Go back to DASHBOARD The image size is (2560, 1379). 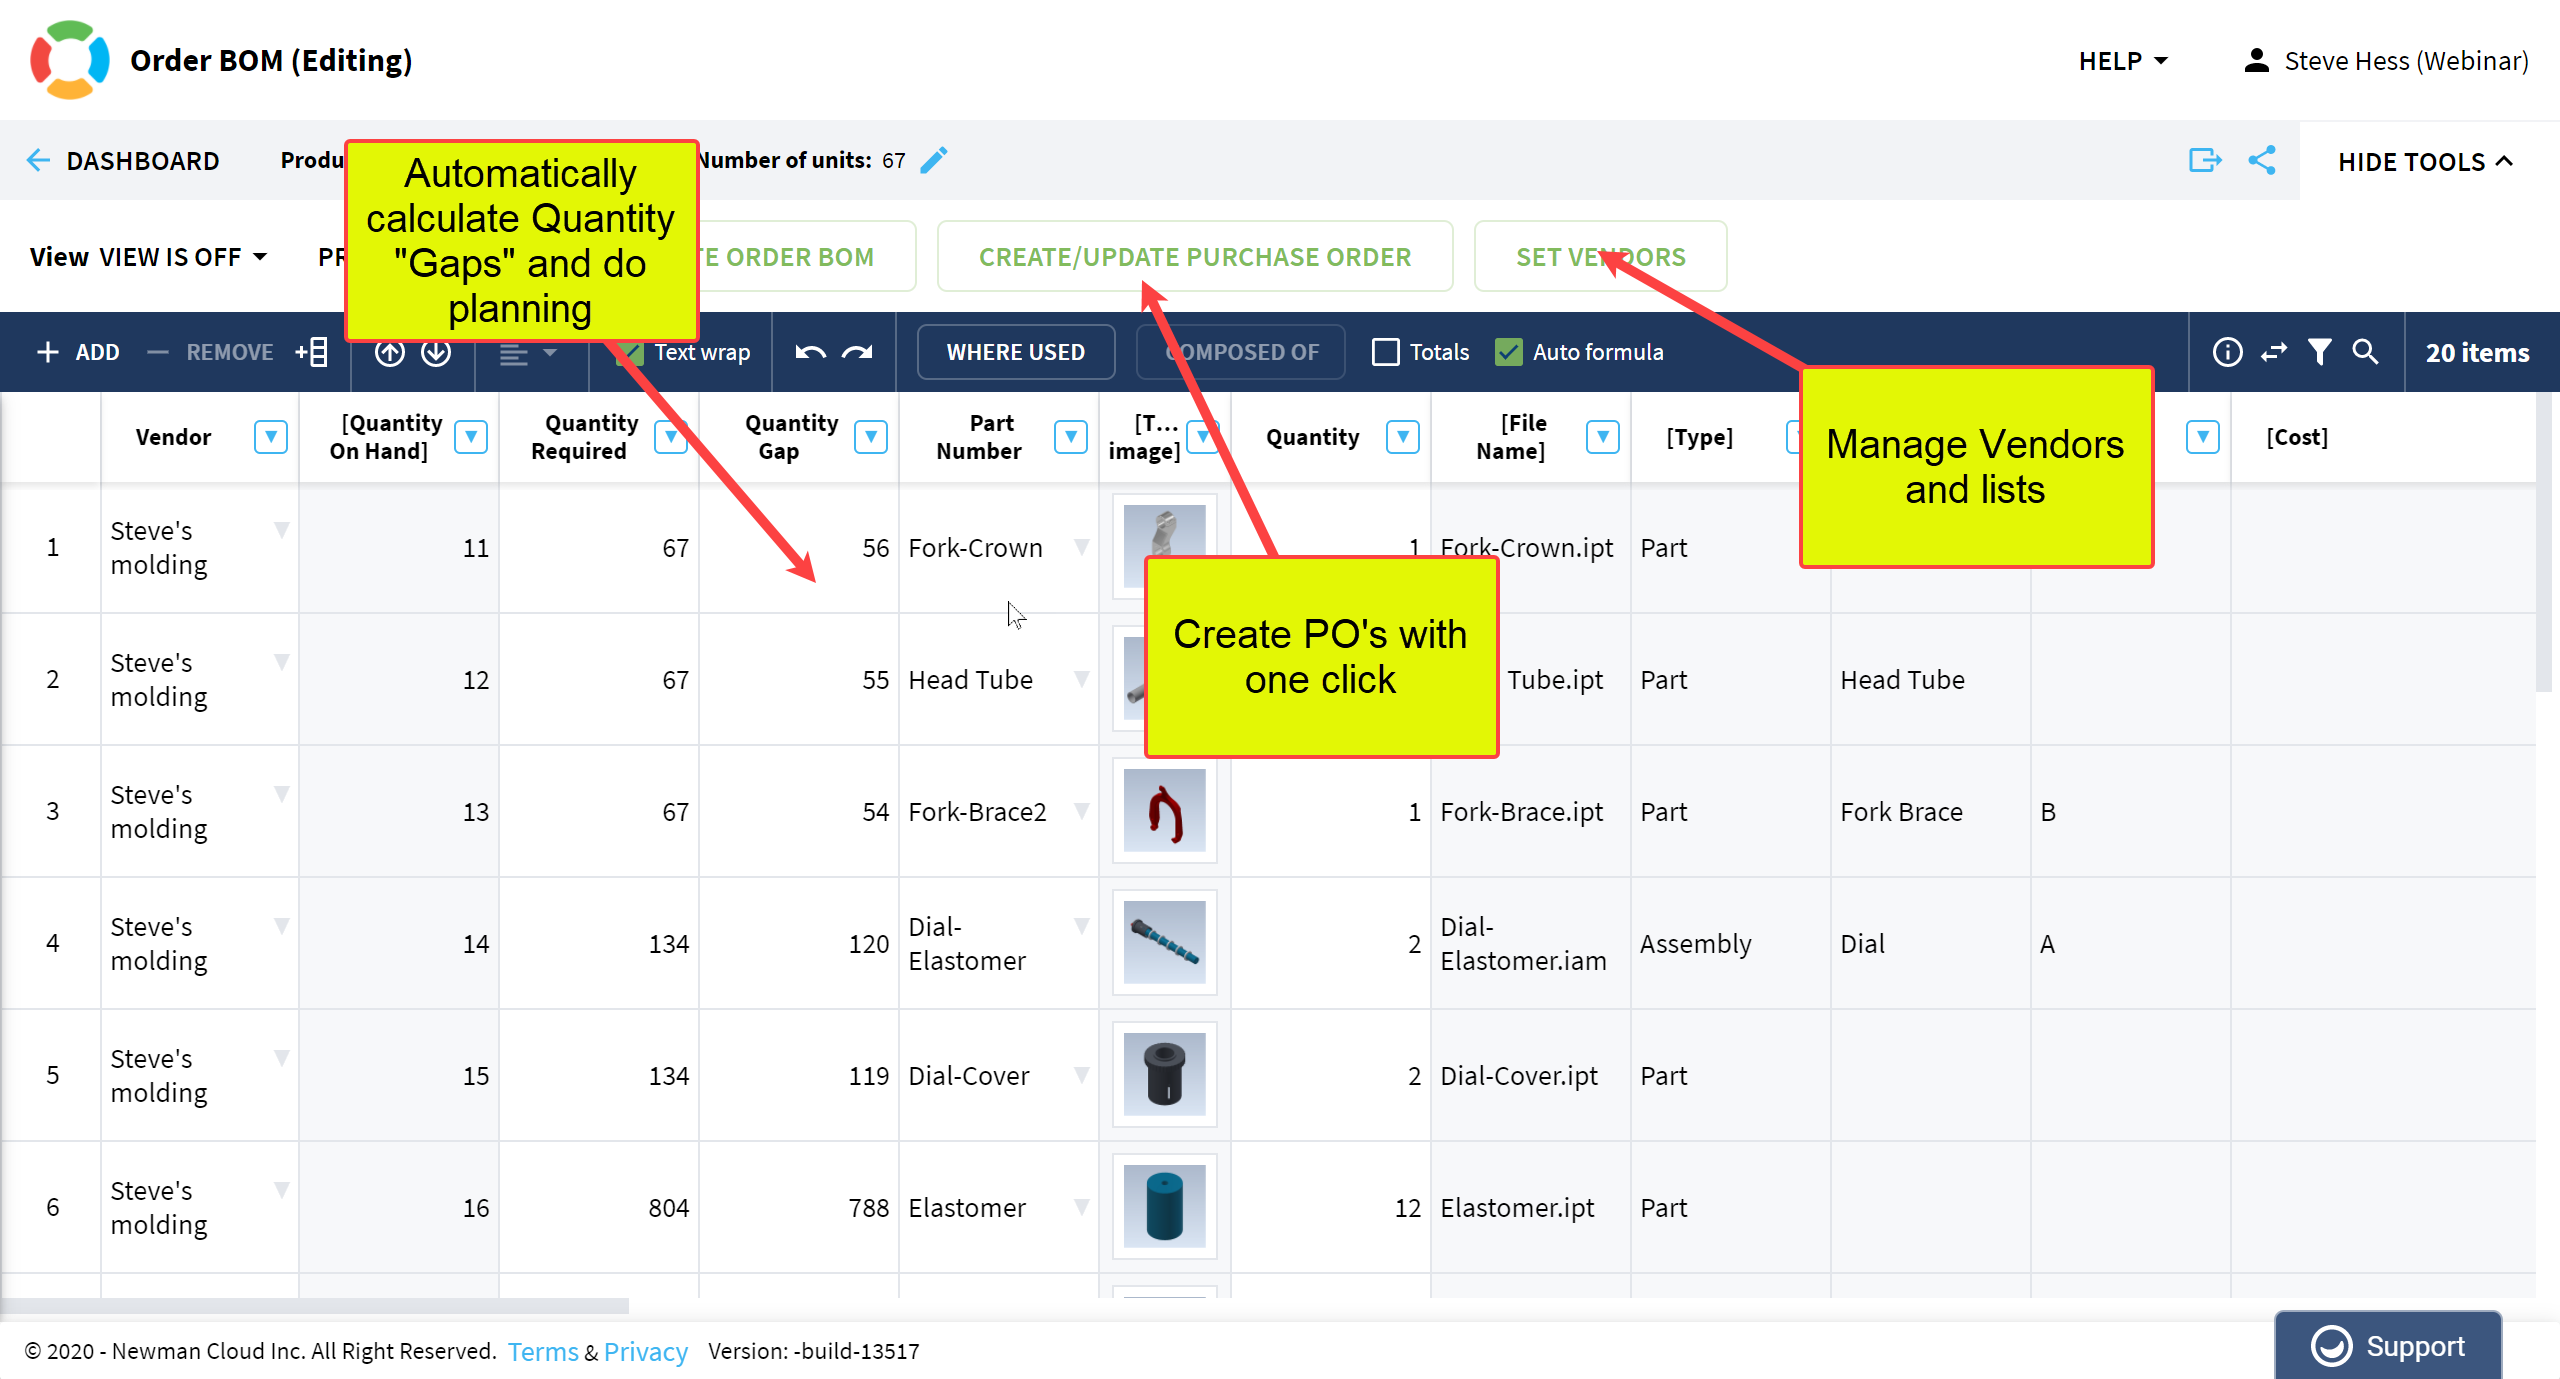(x=123, y=161)
